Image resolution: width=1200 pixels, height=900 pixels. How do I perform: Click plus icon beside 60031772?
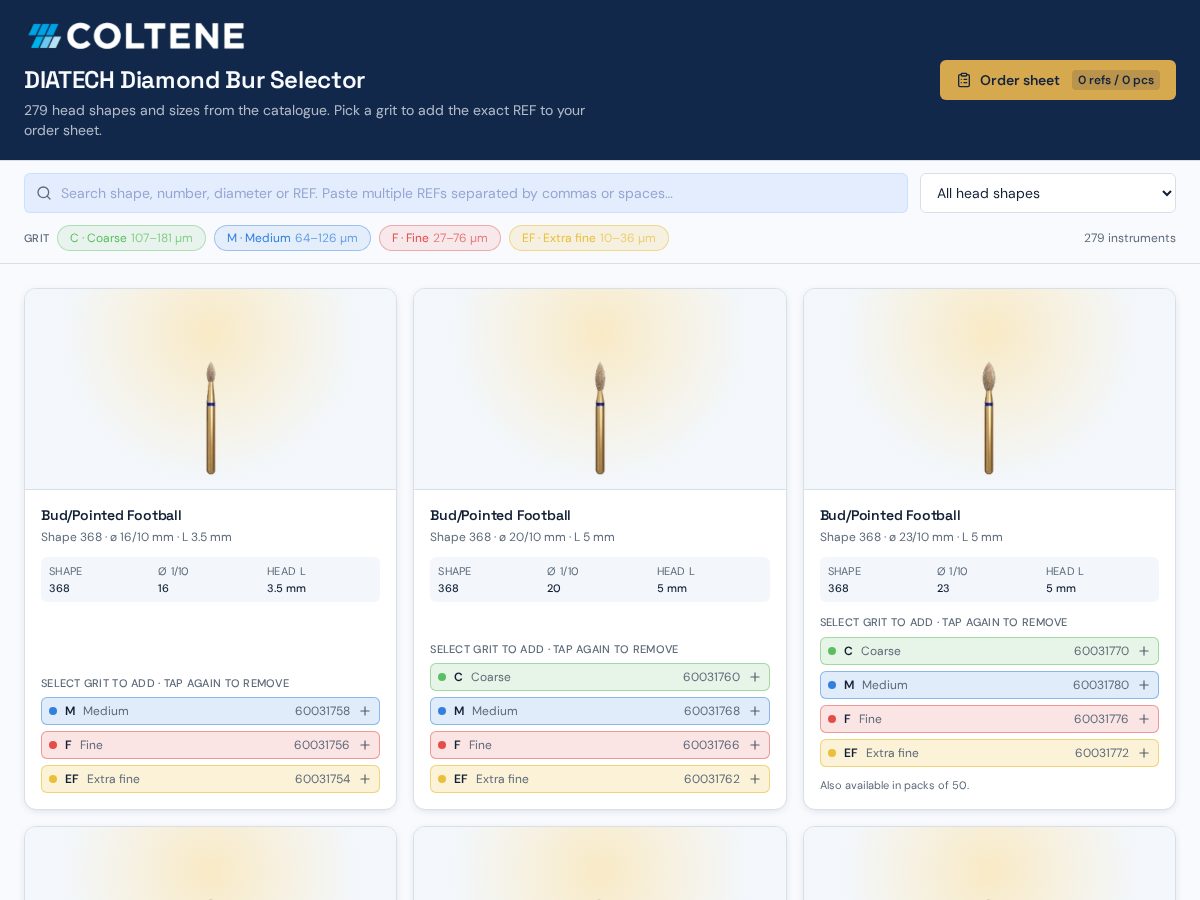tap(1144, 753)
